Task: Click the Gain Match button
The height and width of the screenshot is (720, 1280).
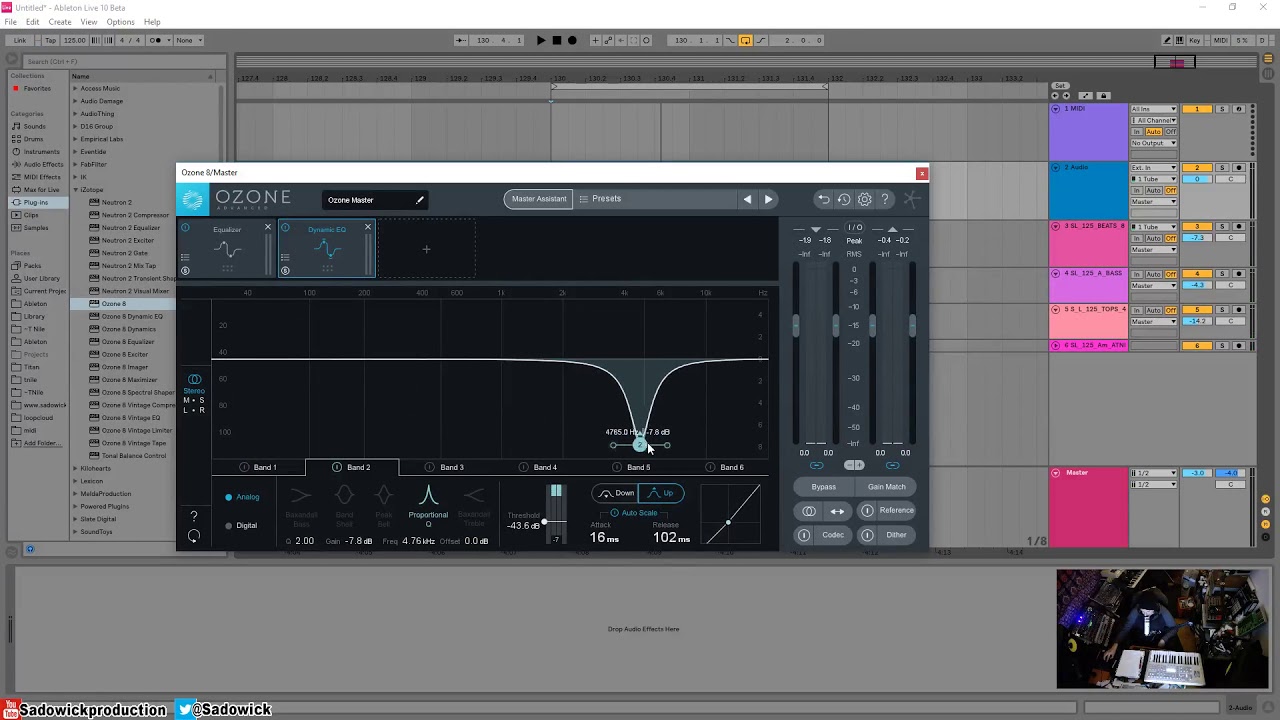Action: click(x=887, y=487)
